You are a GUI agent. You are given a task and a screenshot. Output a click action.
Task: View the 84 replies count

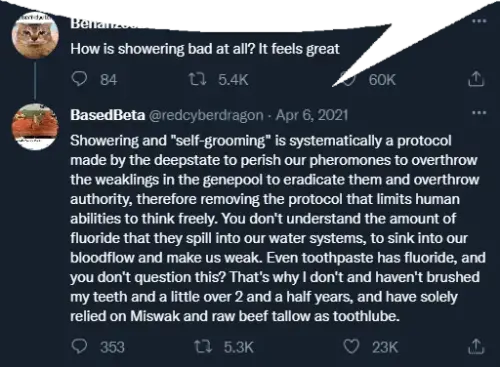109,80
